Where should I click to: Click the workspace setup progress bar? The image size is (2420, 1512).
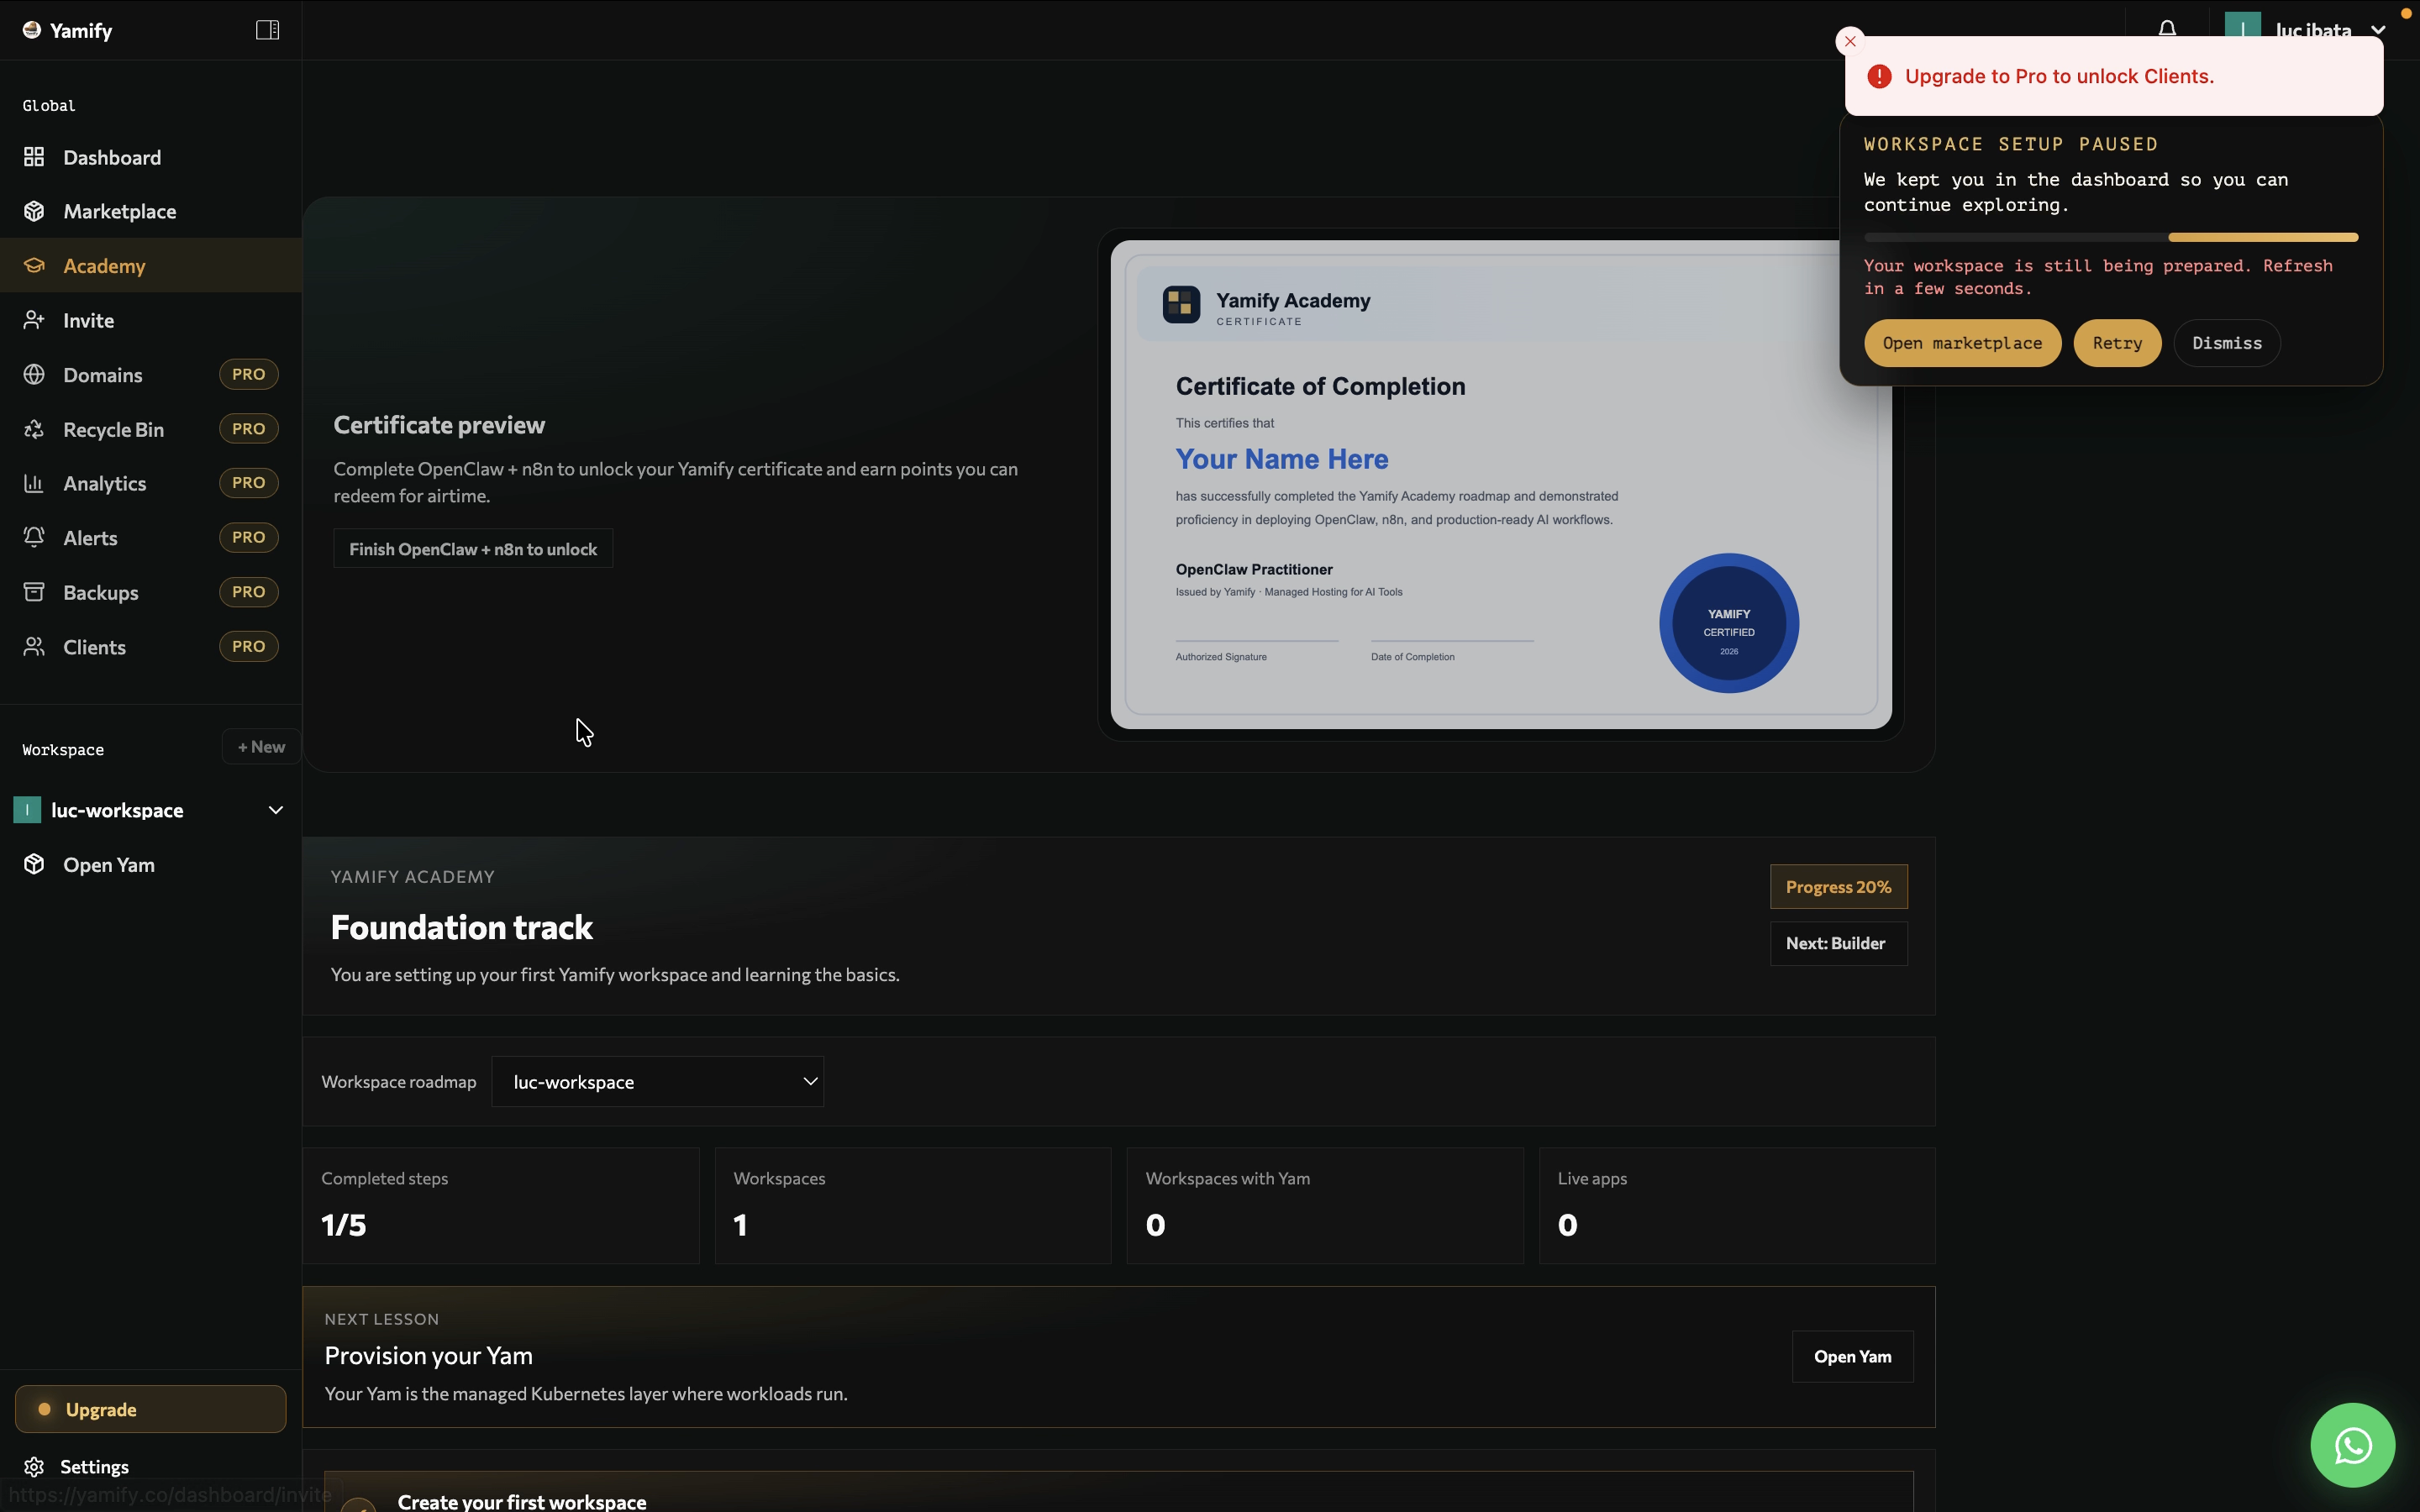pos(2110,238)
